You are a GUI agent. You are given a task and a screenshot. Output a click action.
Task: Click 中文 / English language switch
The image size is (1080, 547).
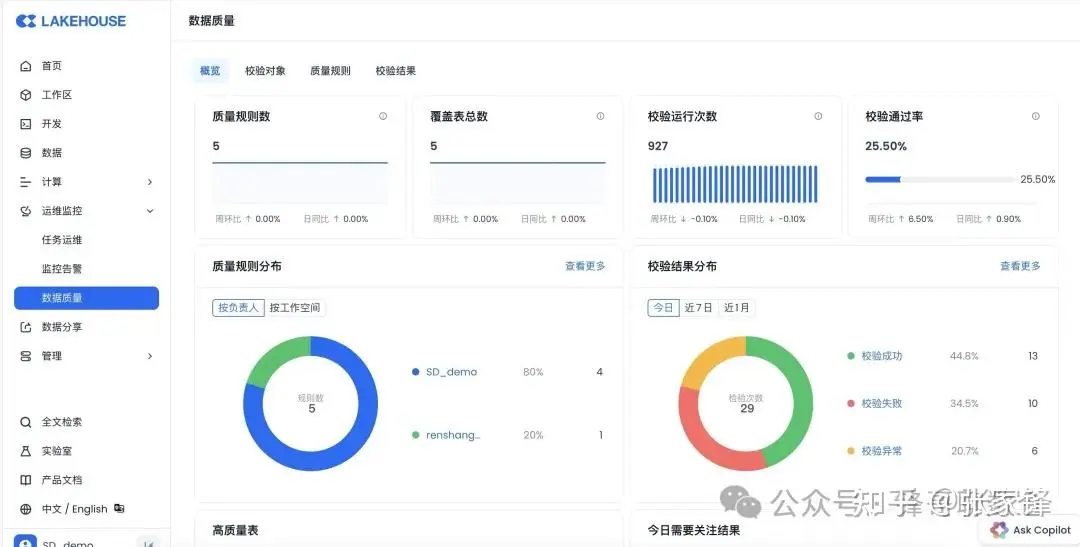pyautogui.click(x=74, y=509)
